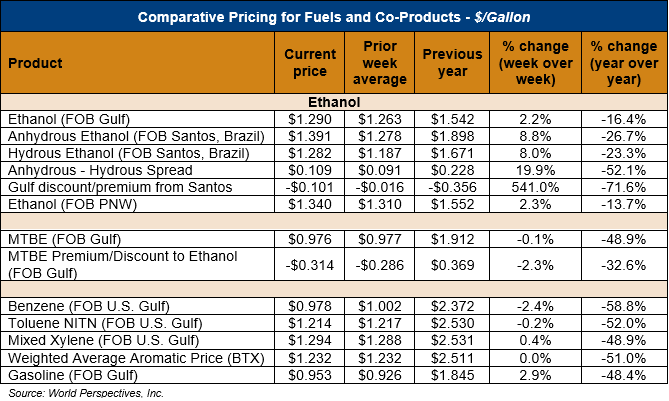Click the 'Previous year' column header

click(x=454, y=62)
